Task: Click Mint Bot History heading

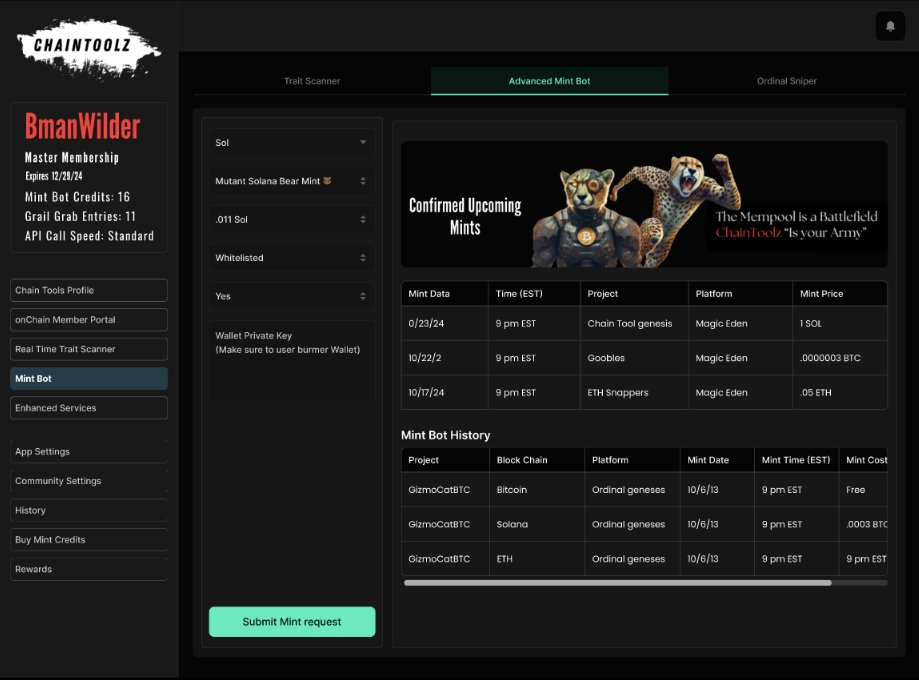Action: click(445, 435)
